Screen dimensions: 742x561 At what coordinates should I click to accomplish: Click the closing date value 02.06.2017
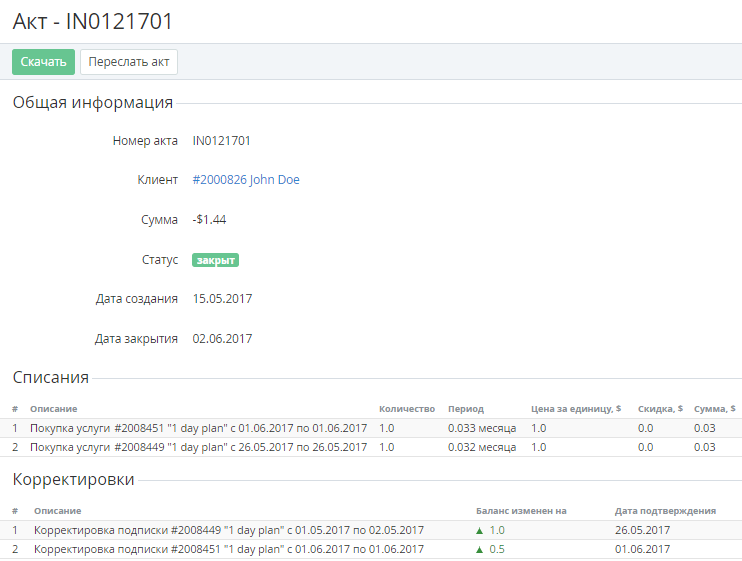tap(222, 338)
